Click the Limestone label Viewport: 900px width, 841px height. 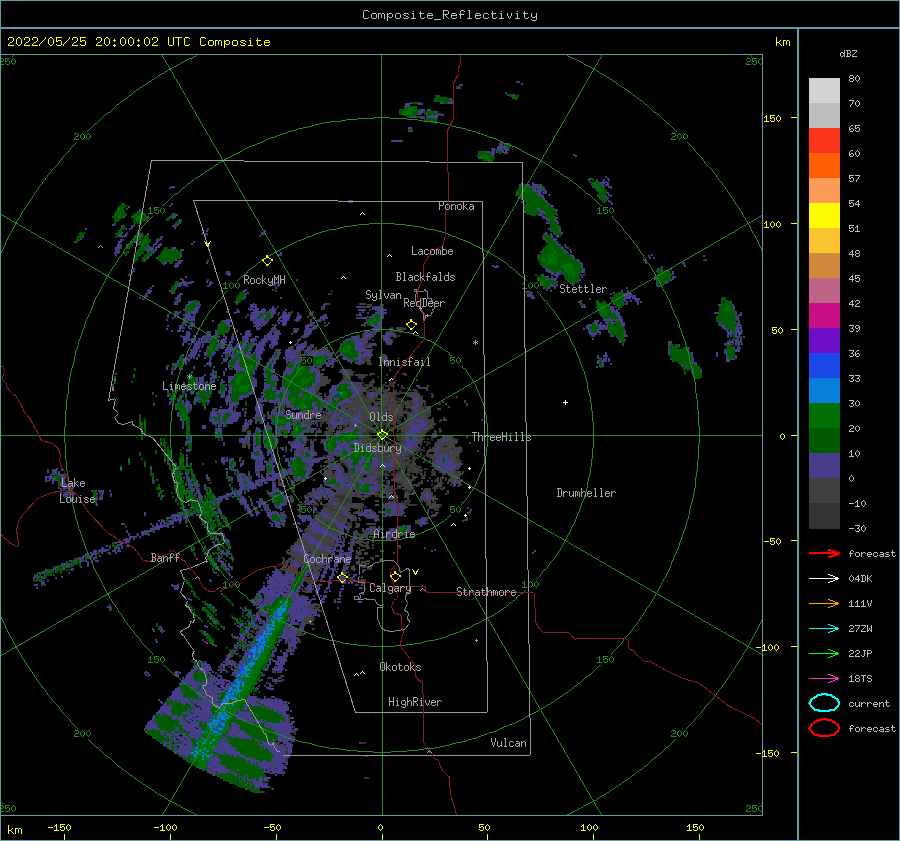click(x=189, y=386)
